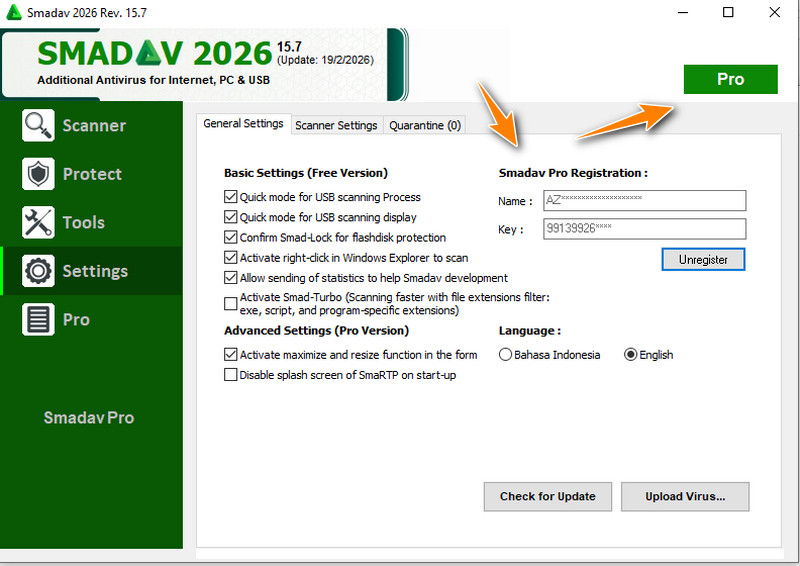Viewport: 800px width, 566px height.
Task: Click the Smadav Pro text in sidebar
Action: coord(89,417)
